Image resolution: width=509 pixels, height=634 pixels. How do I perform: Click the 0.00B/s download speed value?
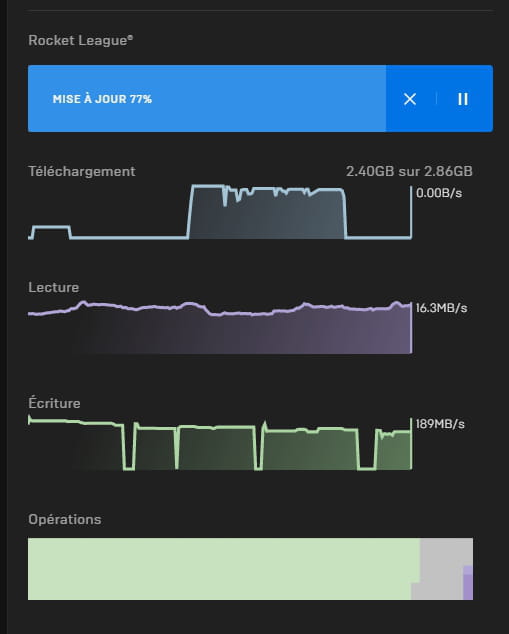tap(439, 193)
